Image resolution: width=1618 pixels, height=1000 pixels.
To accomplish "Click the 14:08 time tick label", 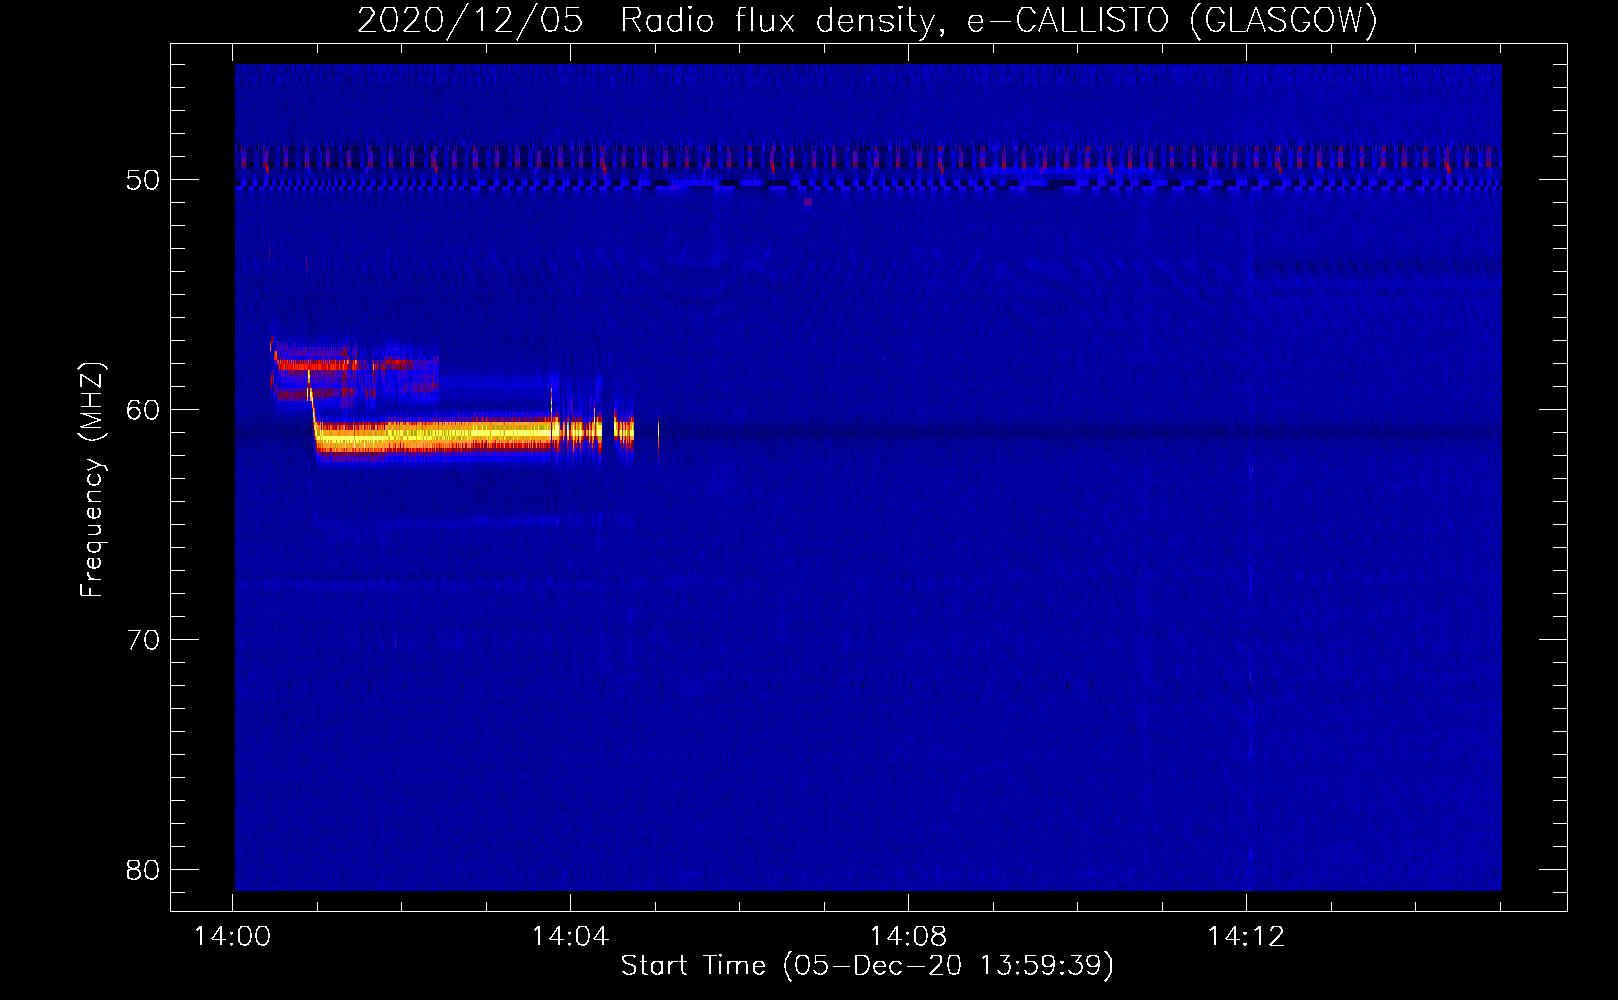I will pos(908,937).
